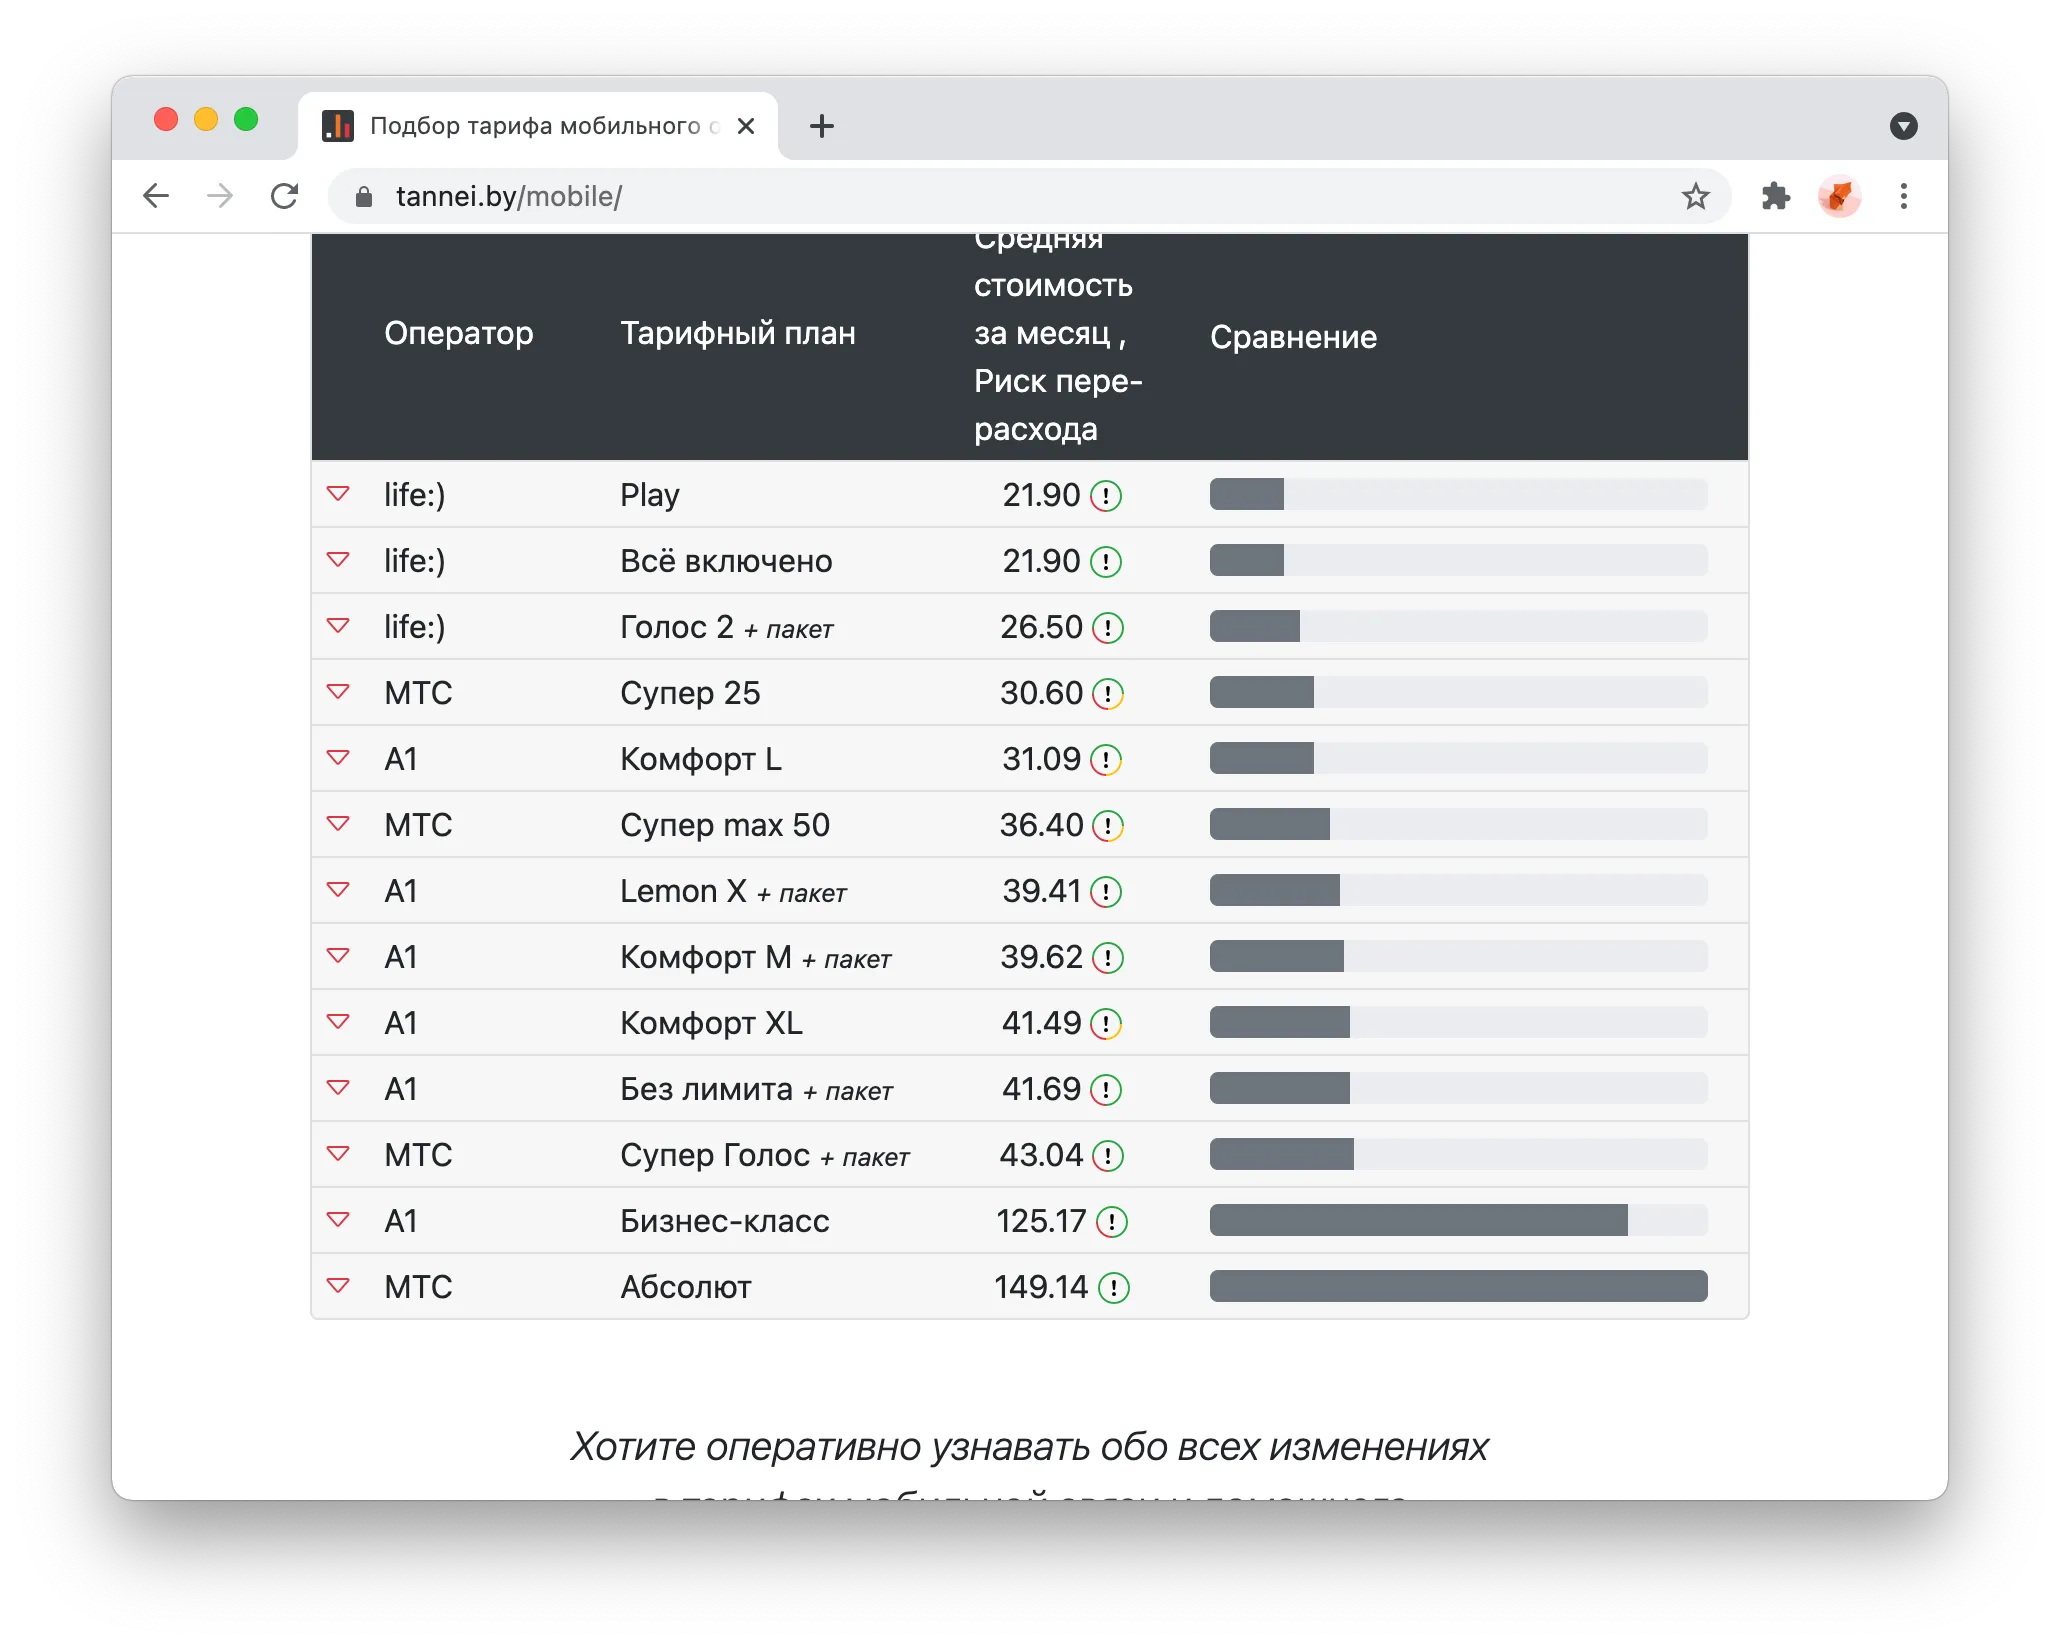
Task: Expand the life:) Всё включено row
Action: [338, 560]
